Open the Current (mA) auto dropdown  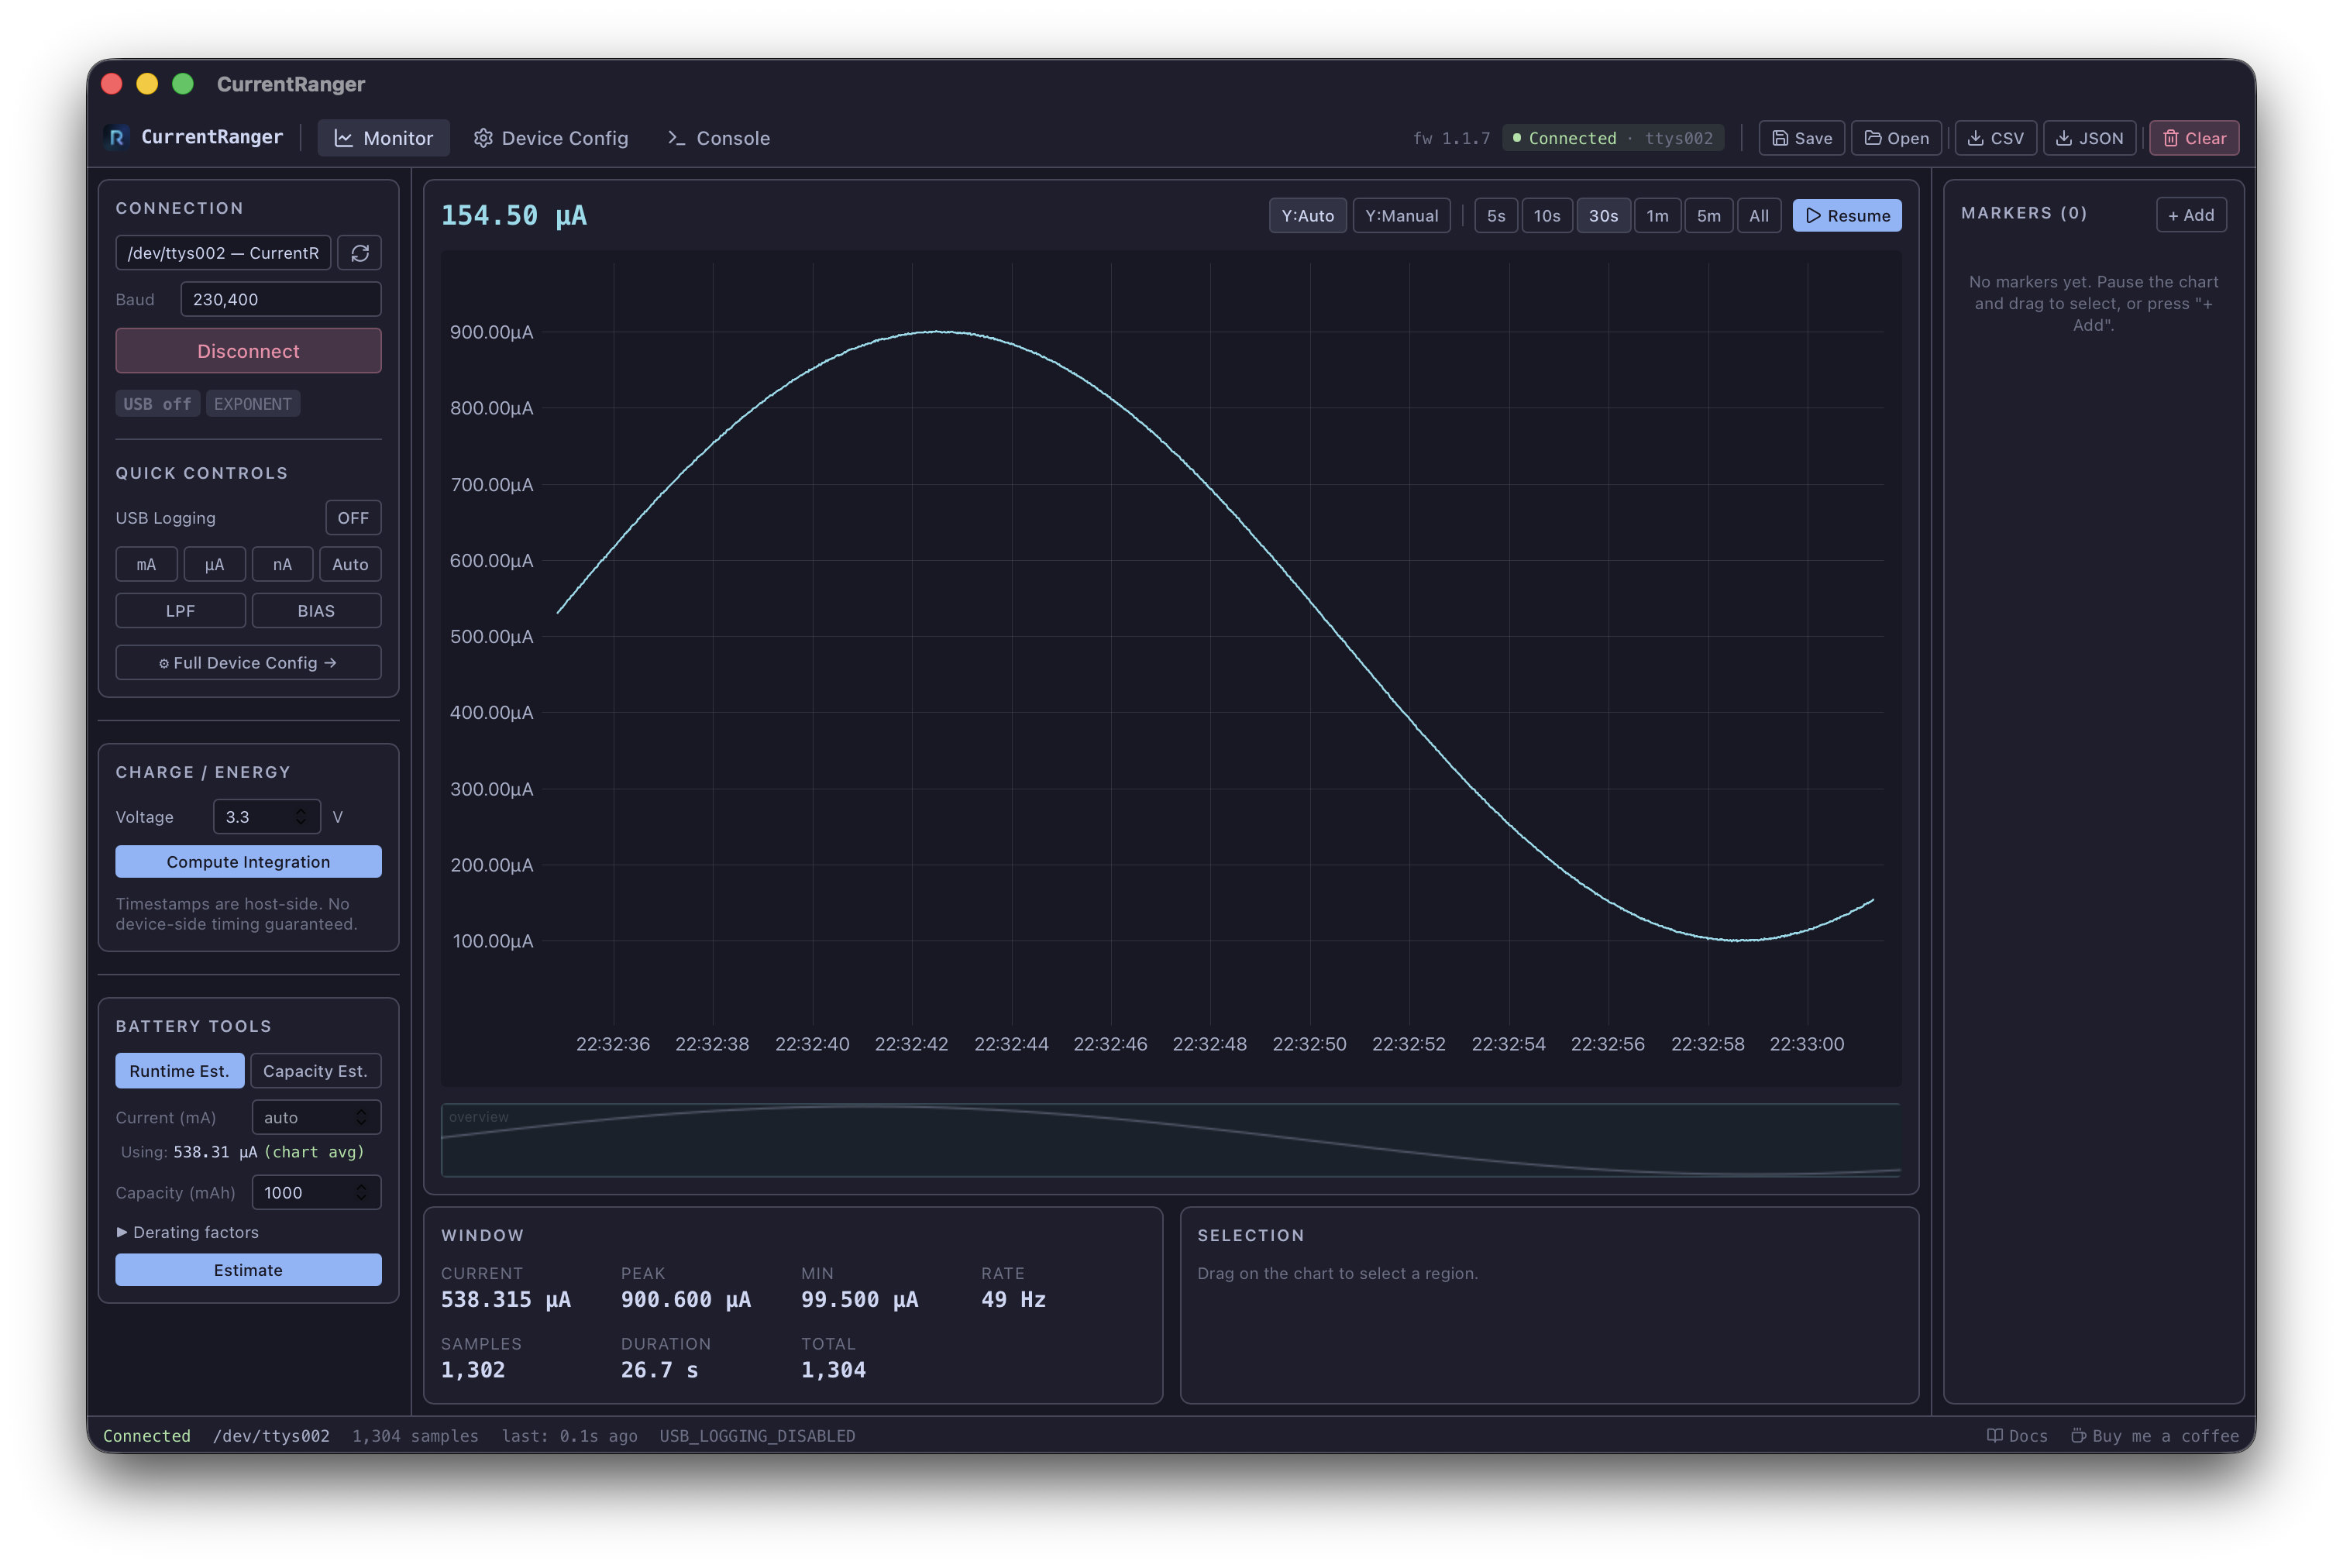pos(316,1117)
